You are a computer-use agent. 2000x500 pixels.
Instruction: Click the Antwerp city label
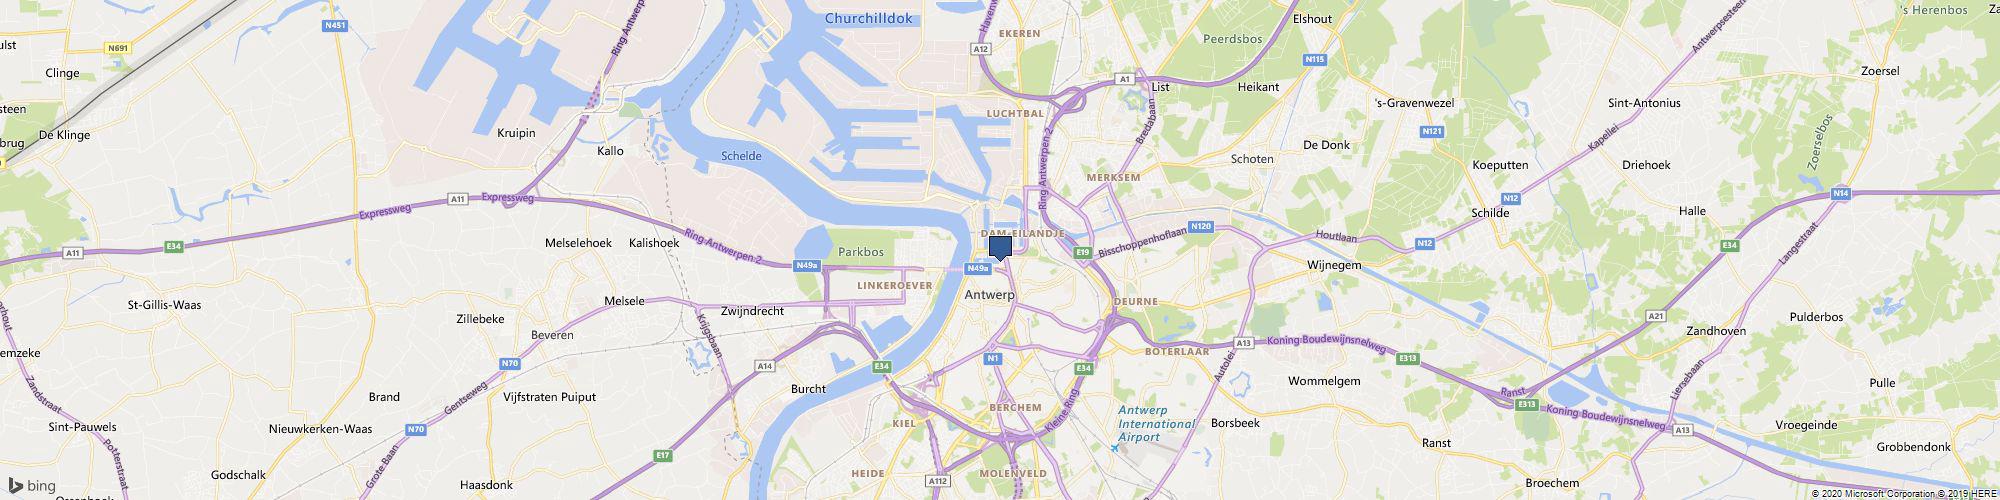[x=990, y=296]
